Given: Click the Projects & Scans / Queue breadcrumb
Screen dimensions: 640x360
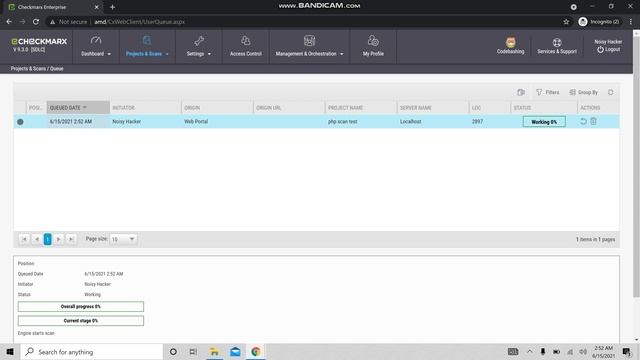Looking at the screenshot, I should 37,69.
